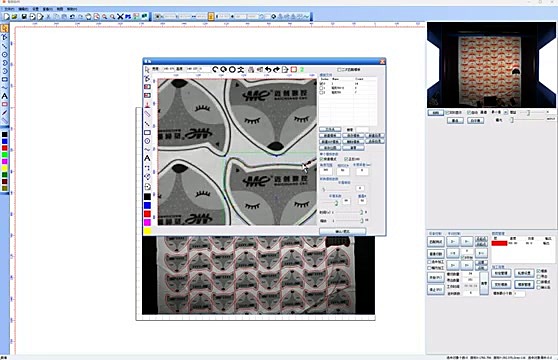Viewport: 558px width, 360px height.
Task: Close the template dialog window
Action: (x=382, y=61)
